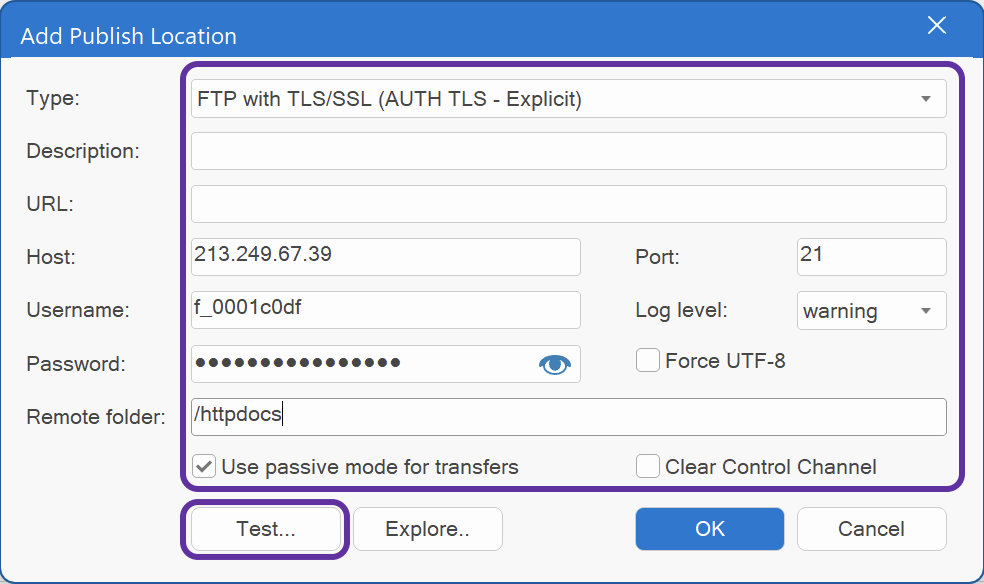The width and height of the screenshot is (984, 584).
Task: Click the Add Publish Location title bar
Action: click(450, 36)
